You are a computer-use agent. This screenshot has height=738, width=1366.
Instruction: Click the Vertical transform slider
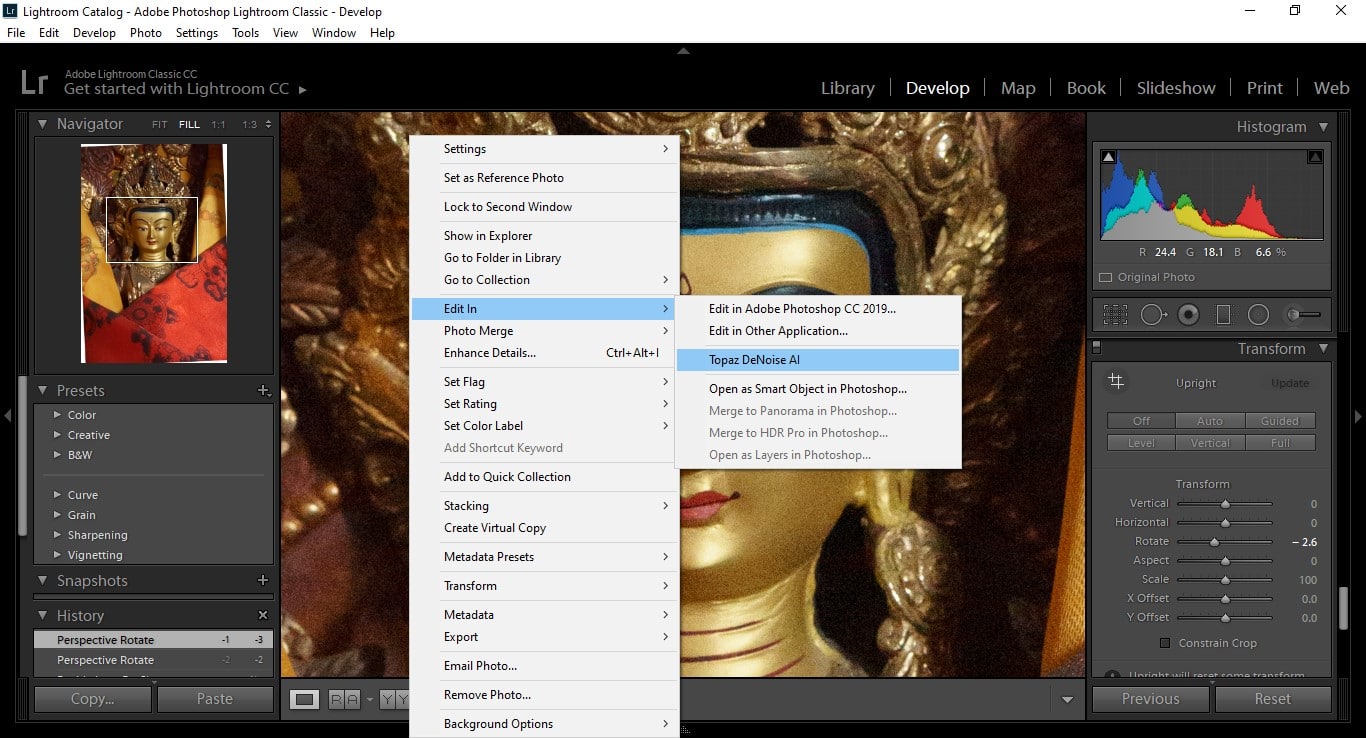coord(1224,504)
